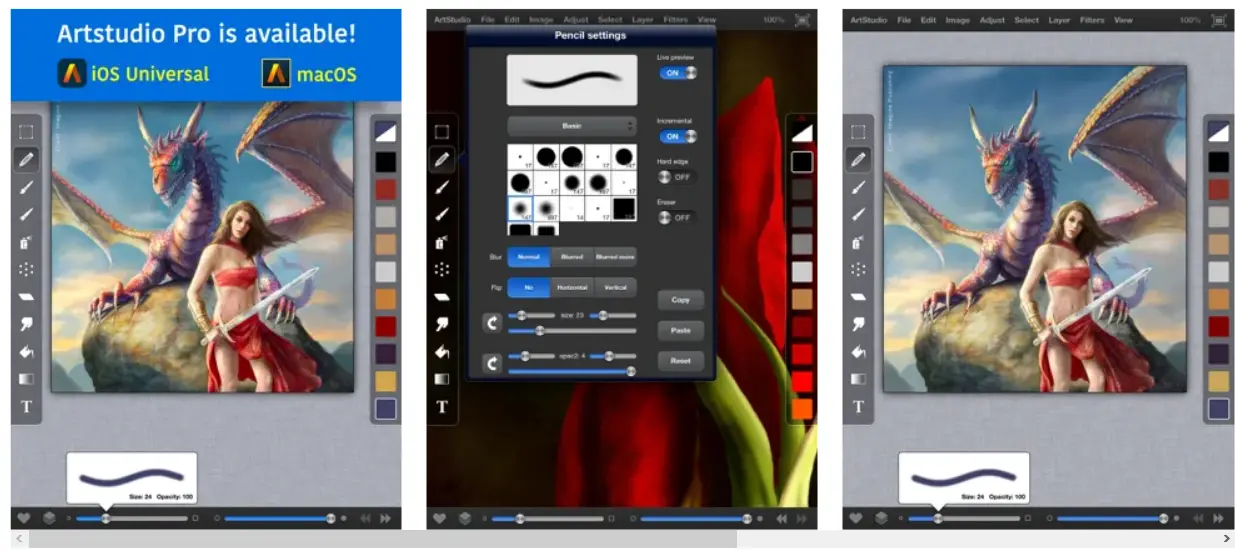Open the Layers icon in Pencil settings screenshot
The width and height of the screenshot is (1235, 551).
464,518
